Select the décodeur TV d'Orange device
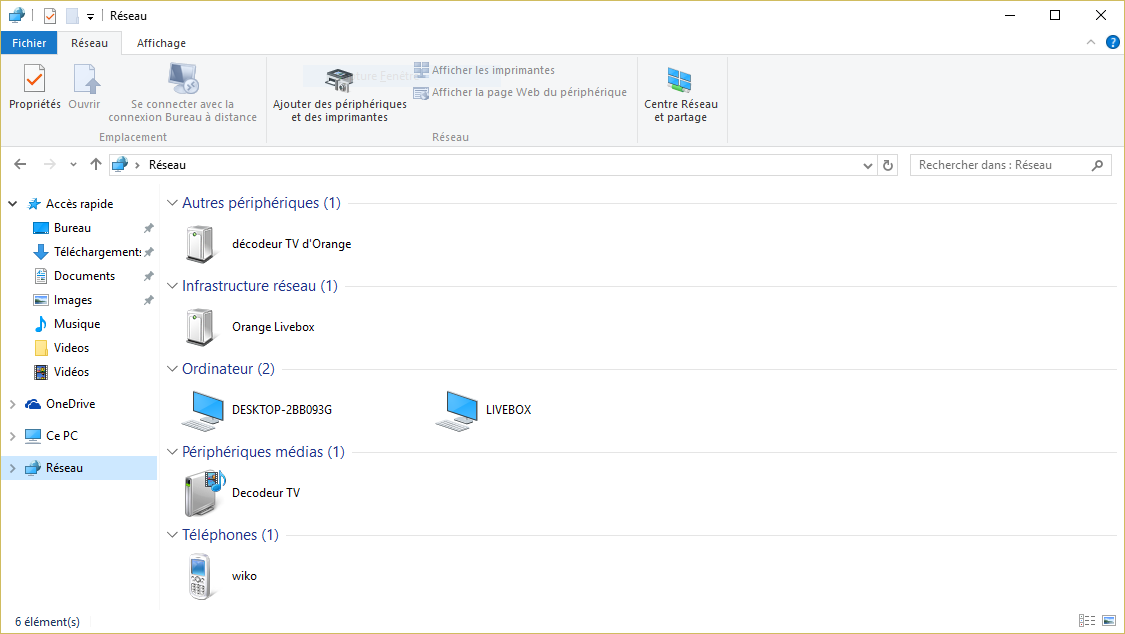 [x=269, y=244]
